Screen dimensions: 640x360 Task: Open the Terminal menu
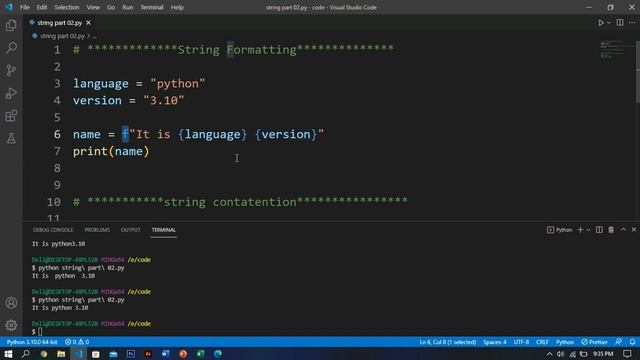tap(152, 7)
